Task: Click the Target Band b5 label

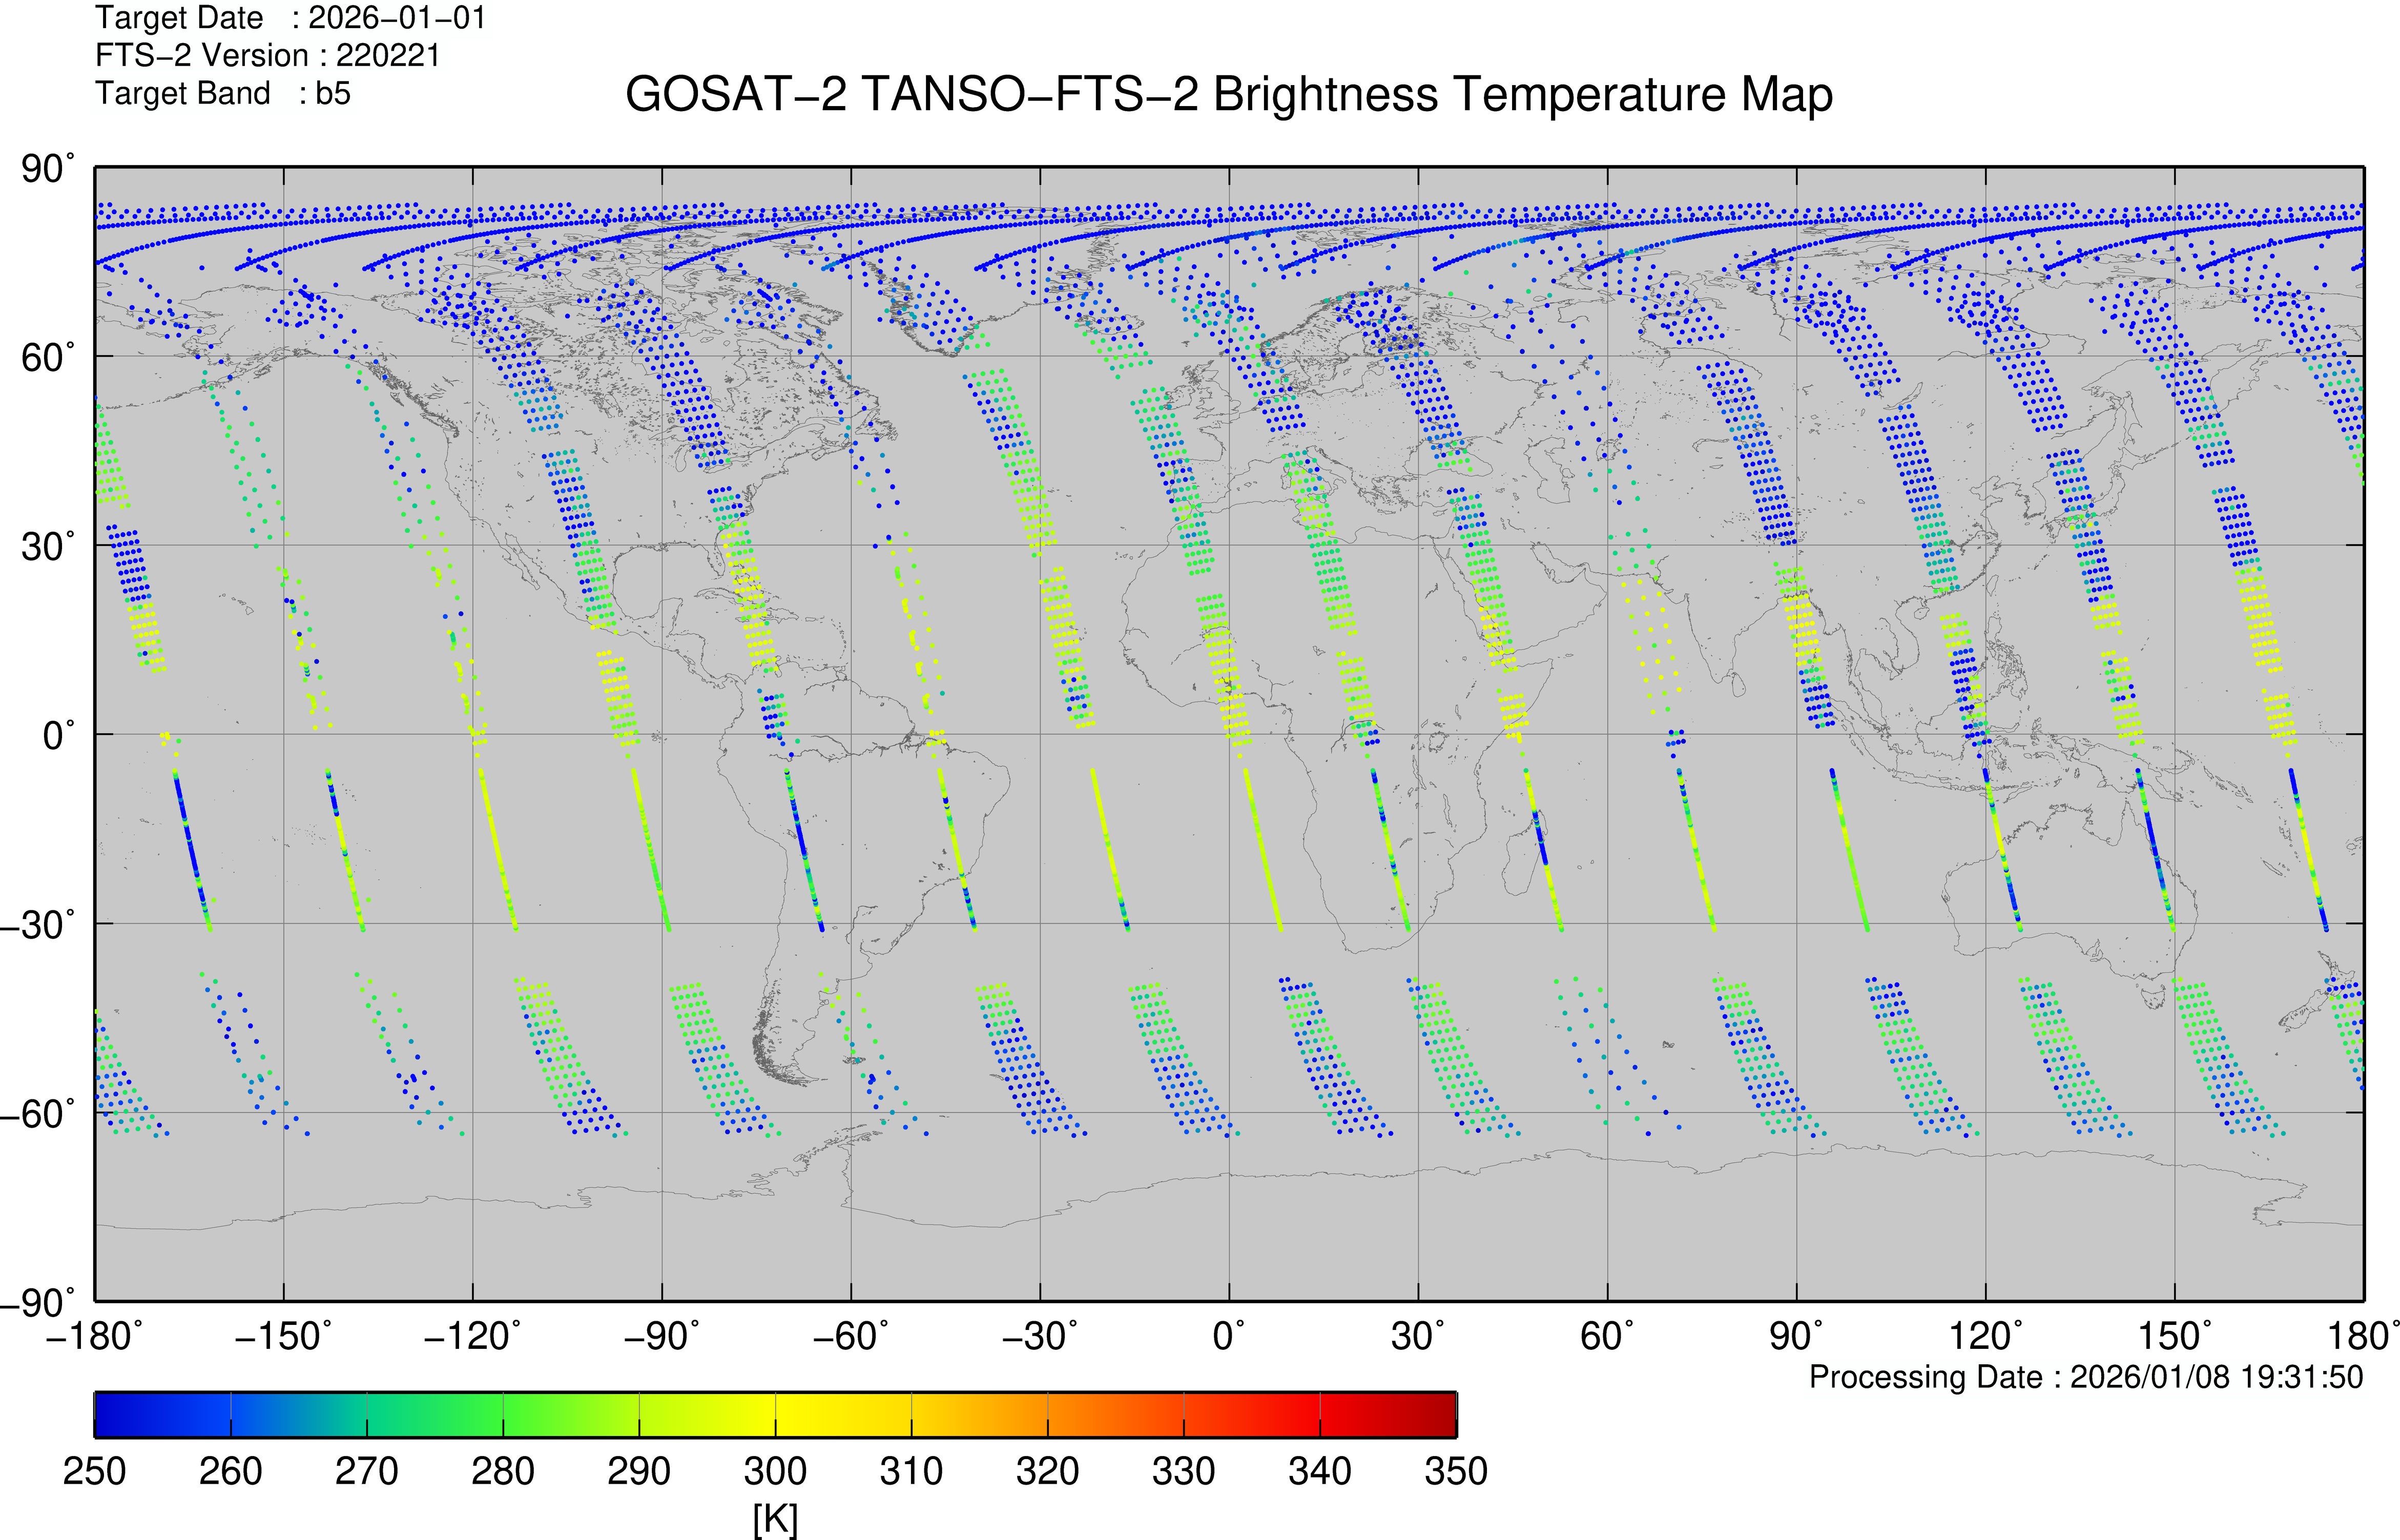Action: pyautogui.click(x=223, y=93)
